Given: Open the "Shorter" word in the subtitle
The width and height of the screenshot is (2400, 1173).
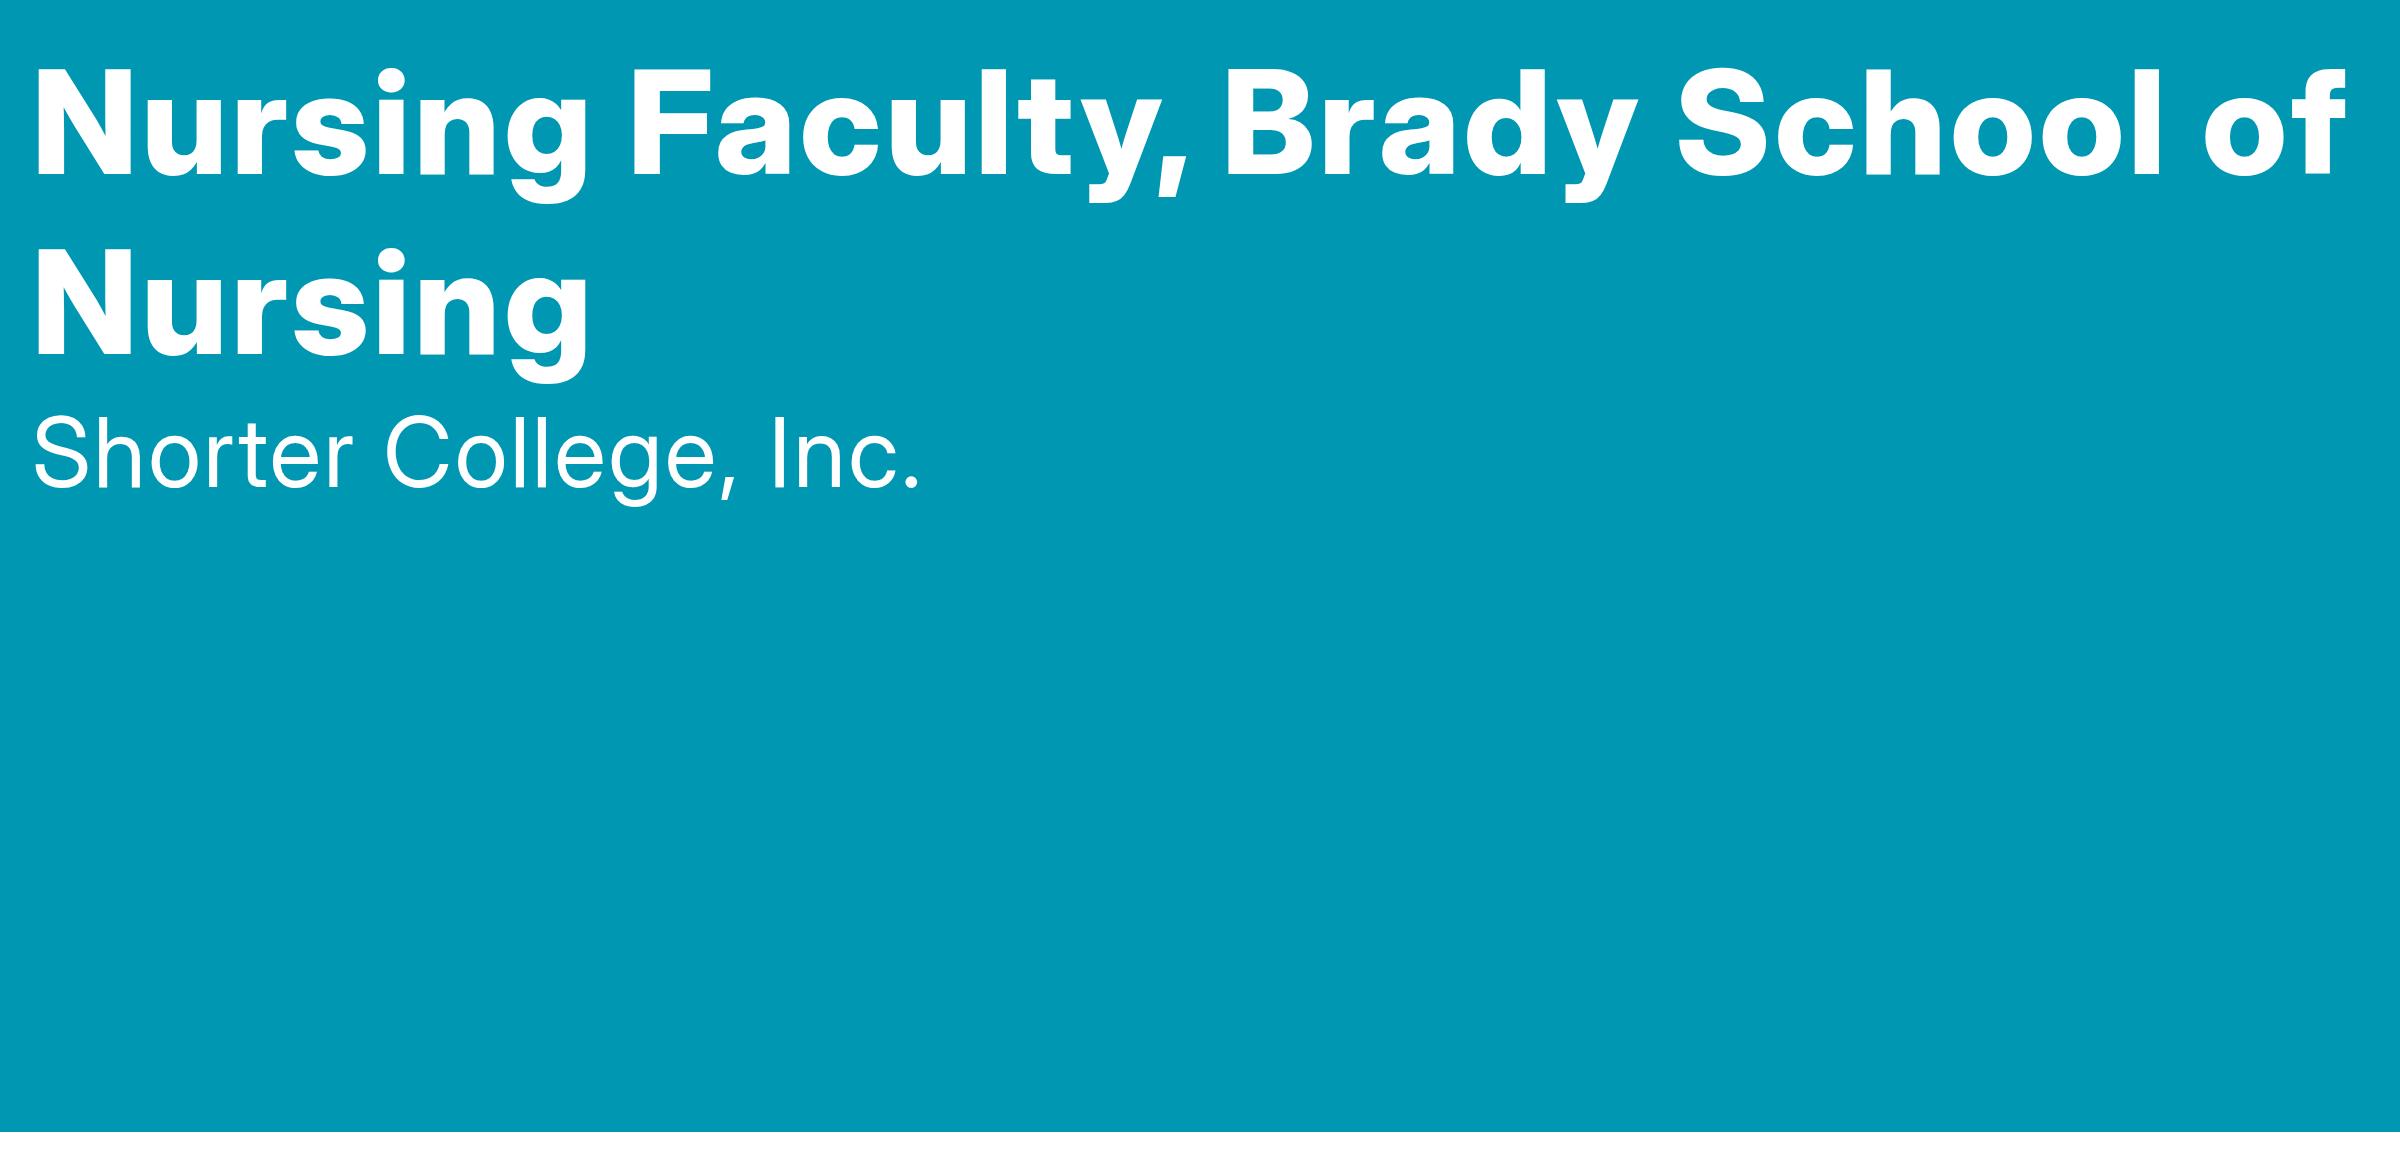Looking at the screenshot, I should [x=194, y=454].
